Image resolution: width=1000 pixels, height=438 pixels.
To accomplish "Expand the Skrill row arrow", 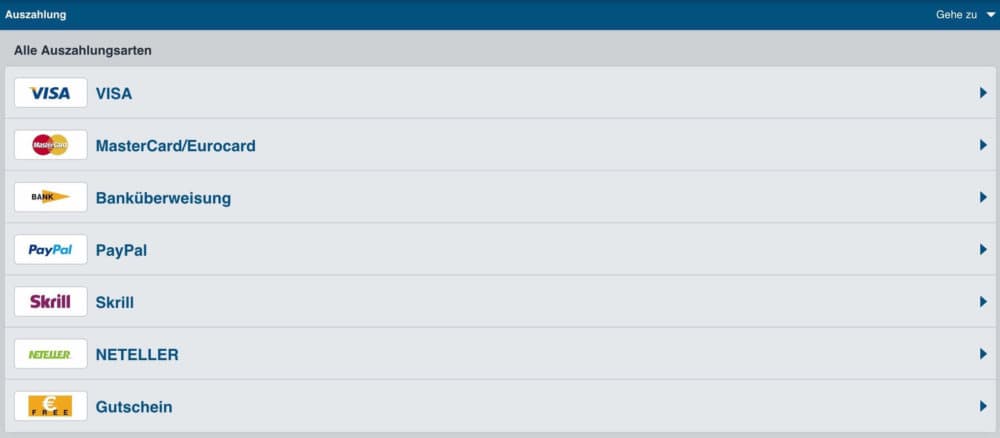I will pos(983,301).
